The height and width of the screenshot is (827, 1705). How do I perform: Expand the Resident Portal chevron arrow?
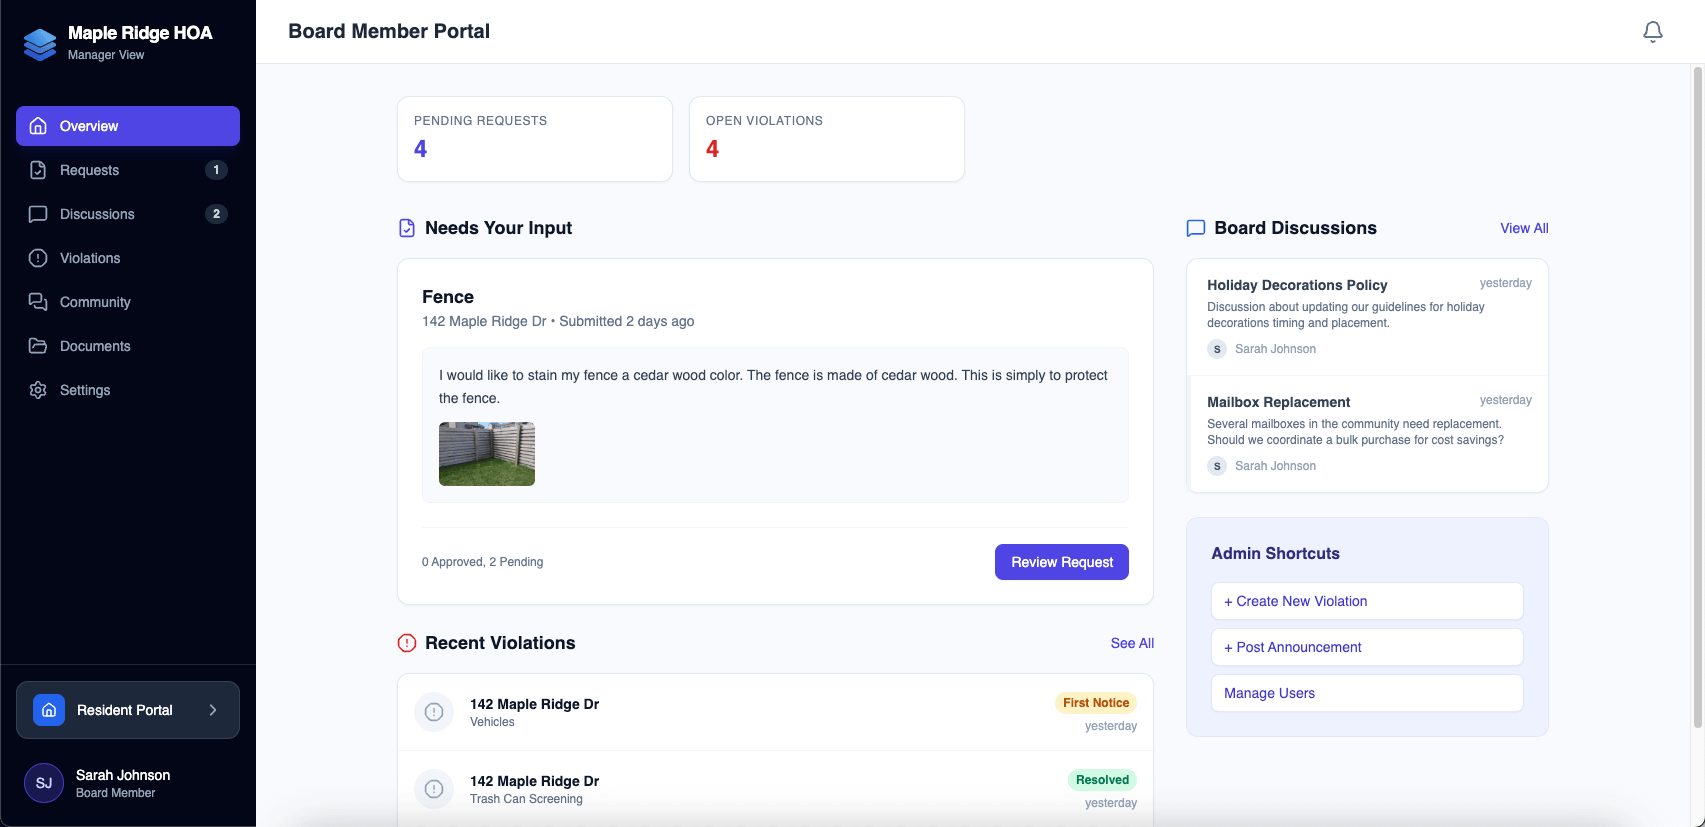click(213, 710)
